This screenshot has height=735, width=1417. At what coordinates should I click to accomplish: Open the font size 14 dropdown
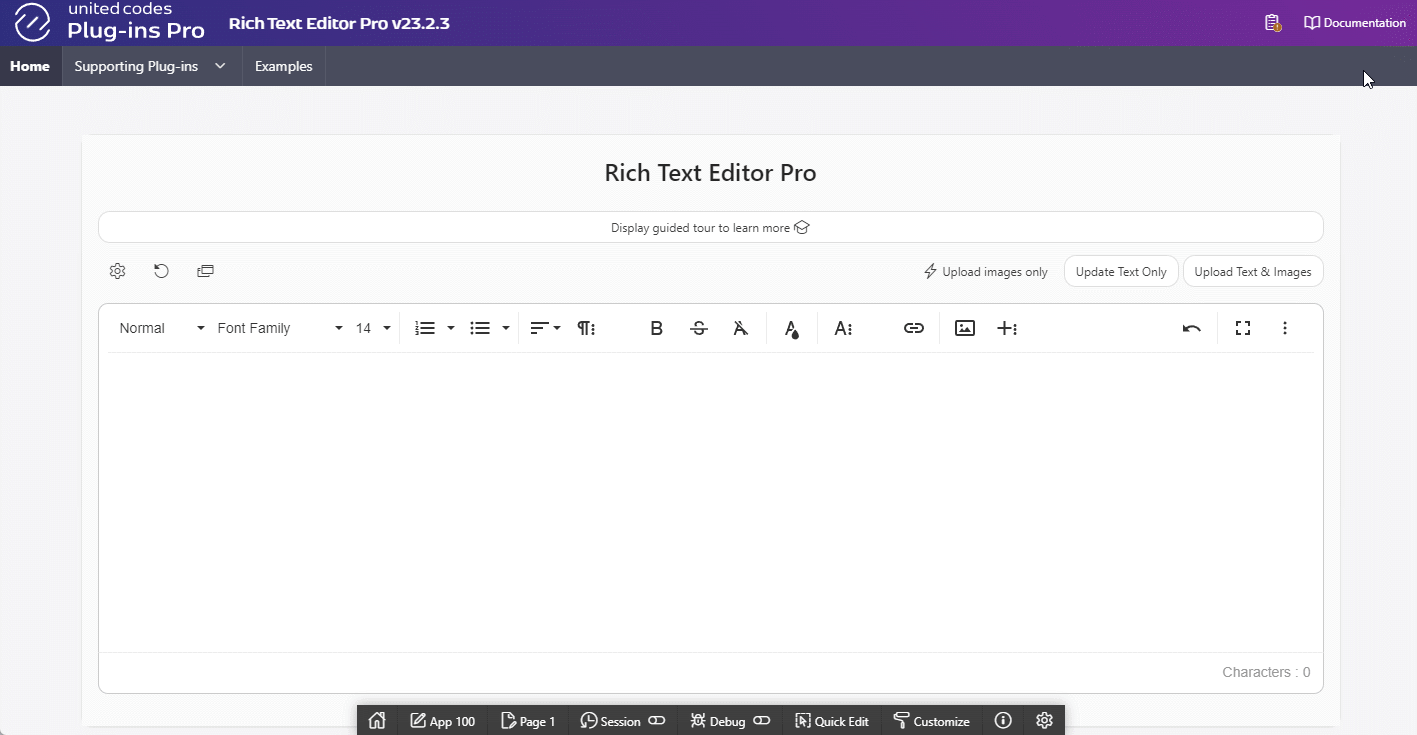372,328
